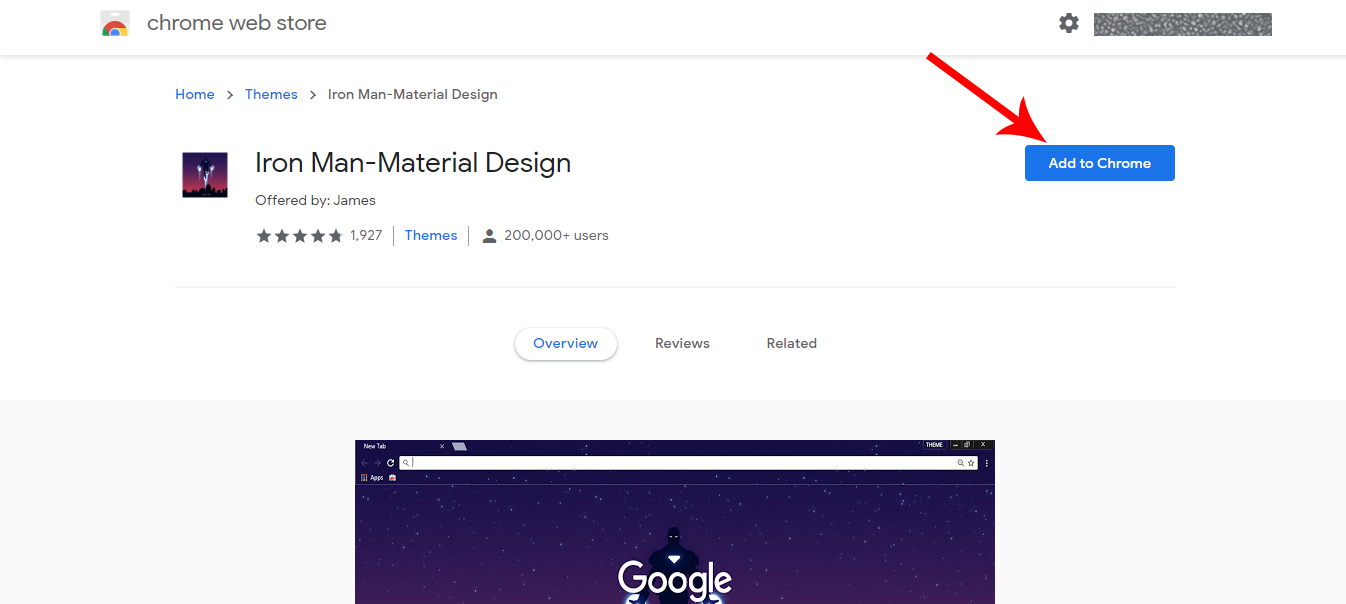1346x604 pixels.
Task: Open Themes category link beside rating
Action: point(431,236)
